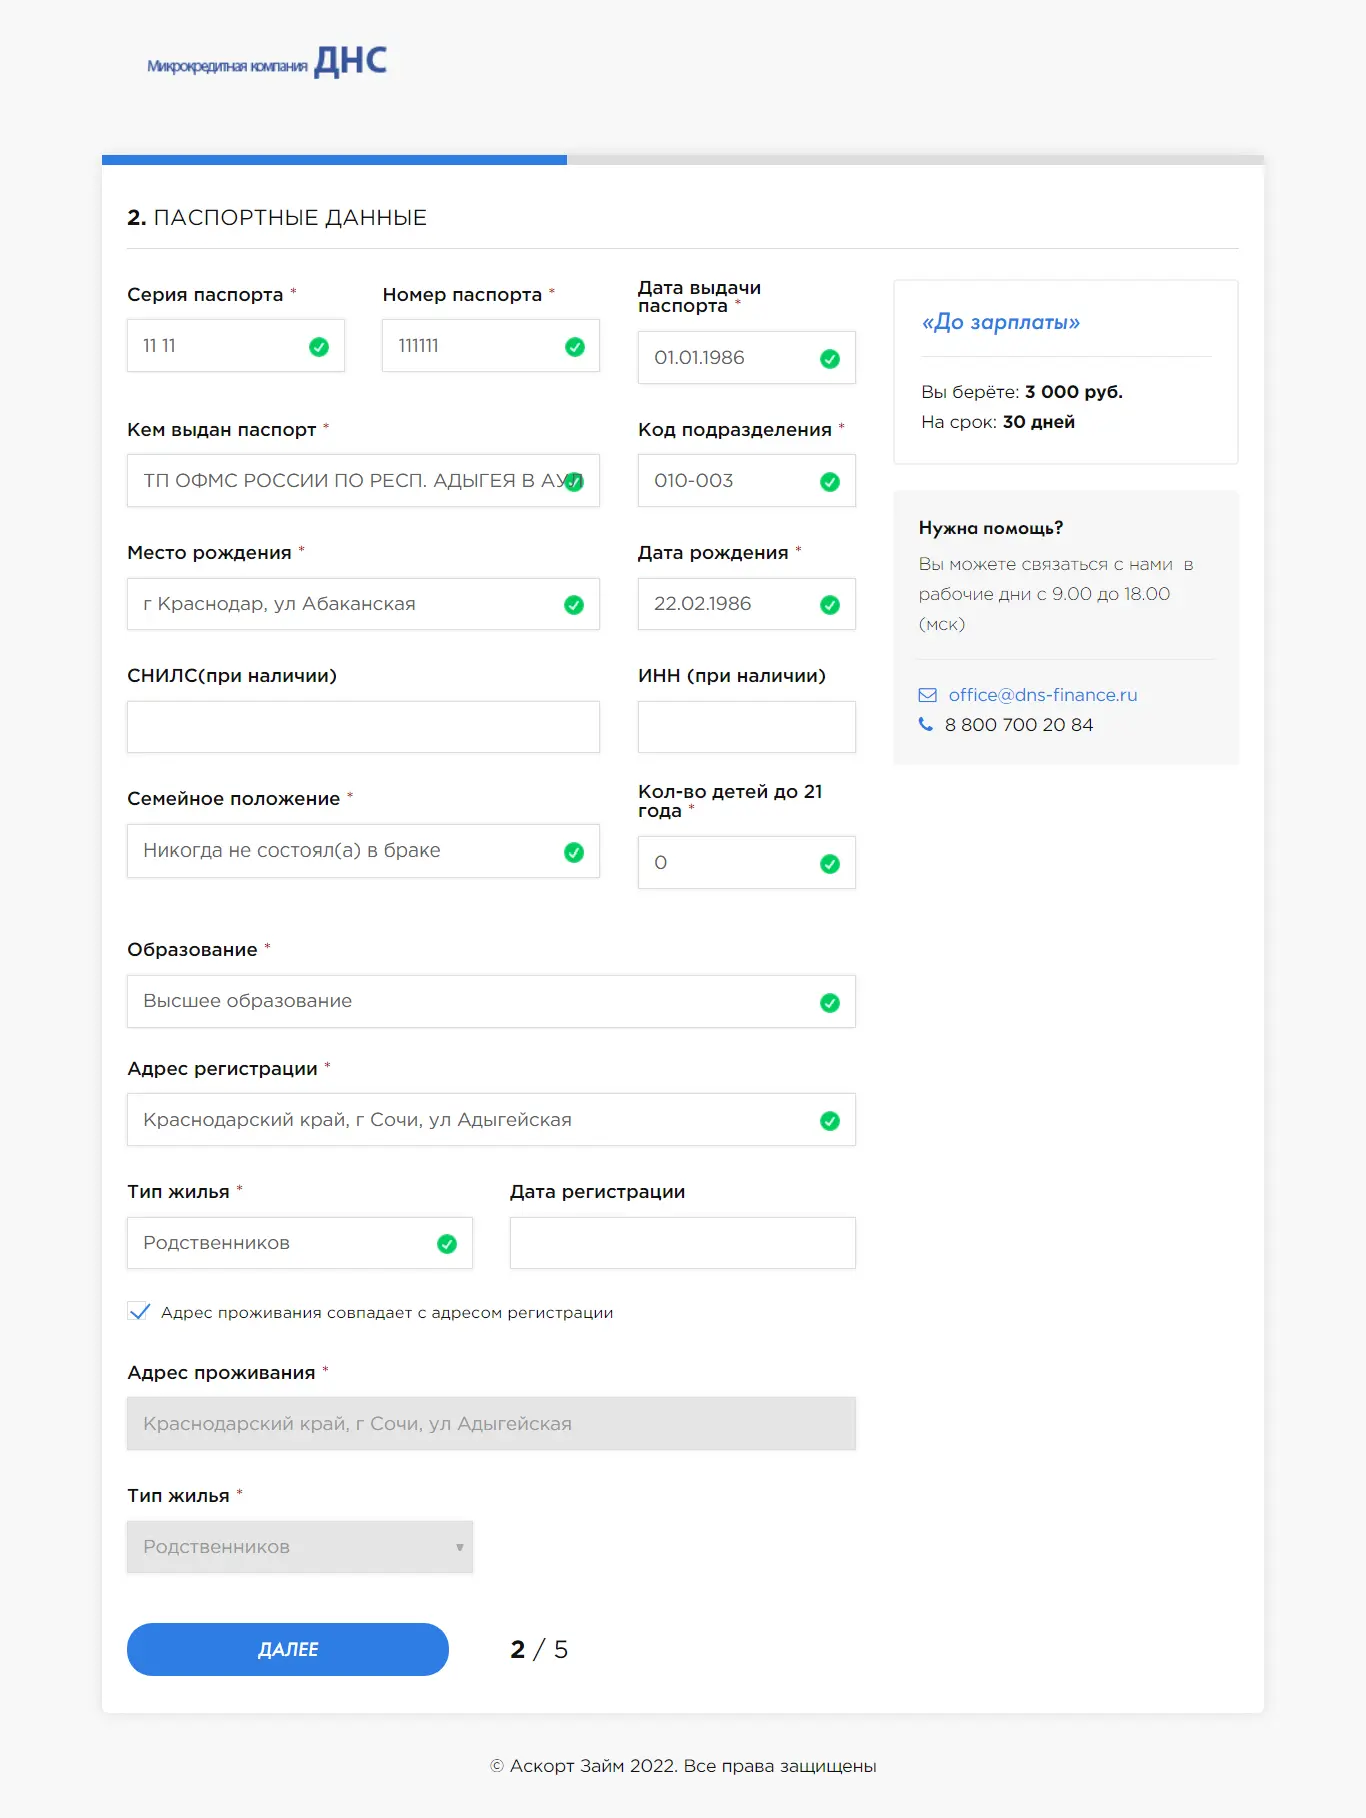
Task: Focus Кол-во детей до 21 года input
Action: [747, 862]
